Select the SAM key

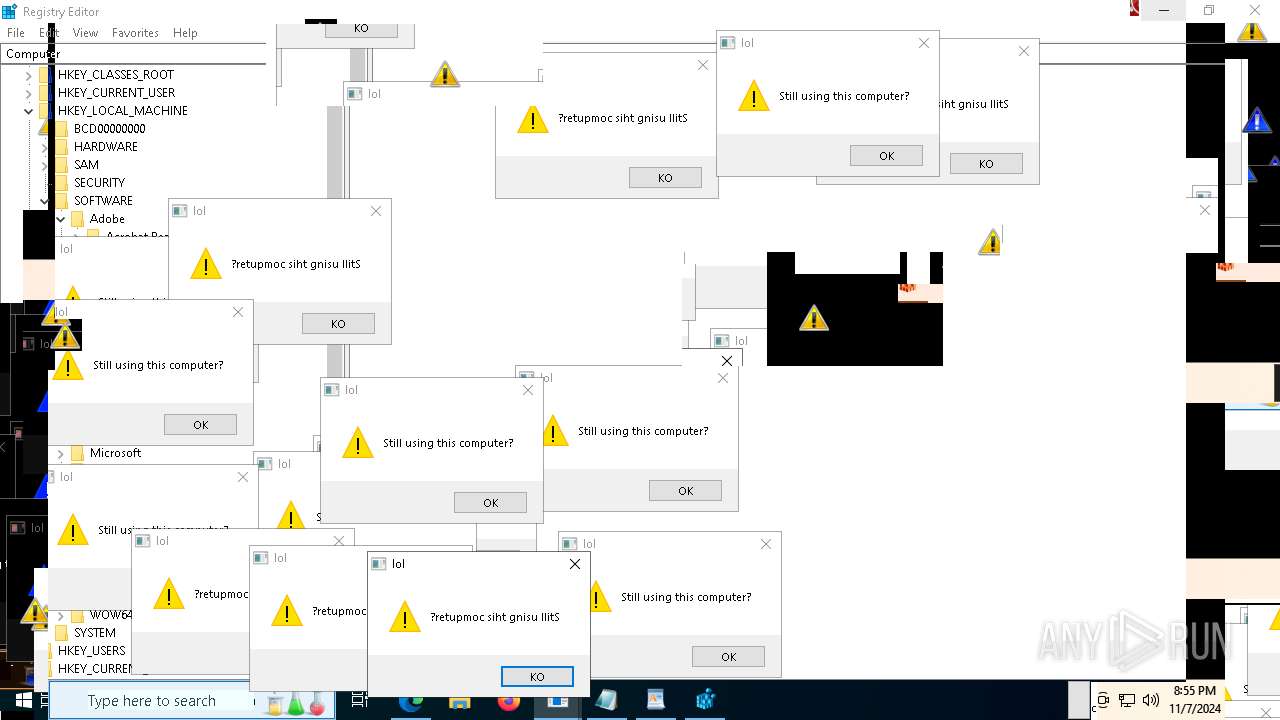click(x=86, y=165)
